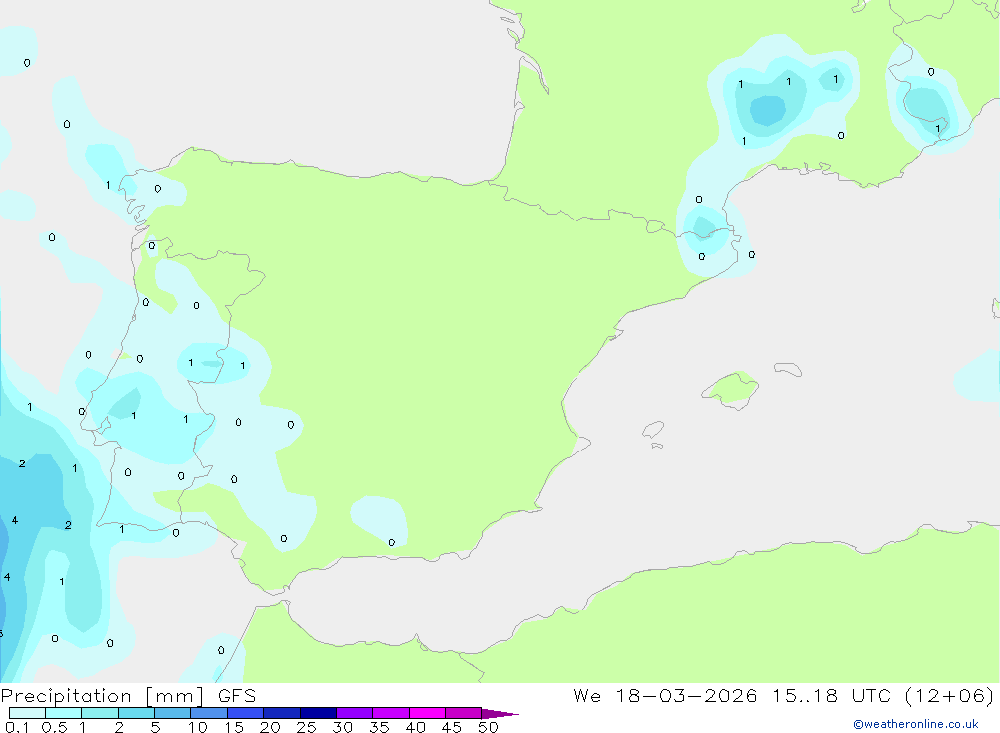Click the legend value '30'
This screenshot has height=733, width=1000.
pyautogui.click(x=342, y=727)
